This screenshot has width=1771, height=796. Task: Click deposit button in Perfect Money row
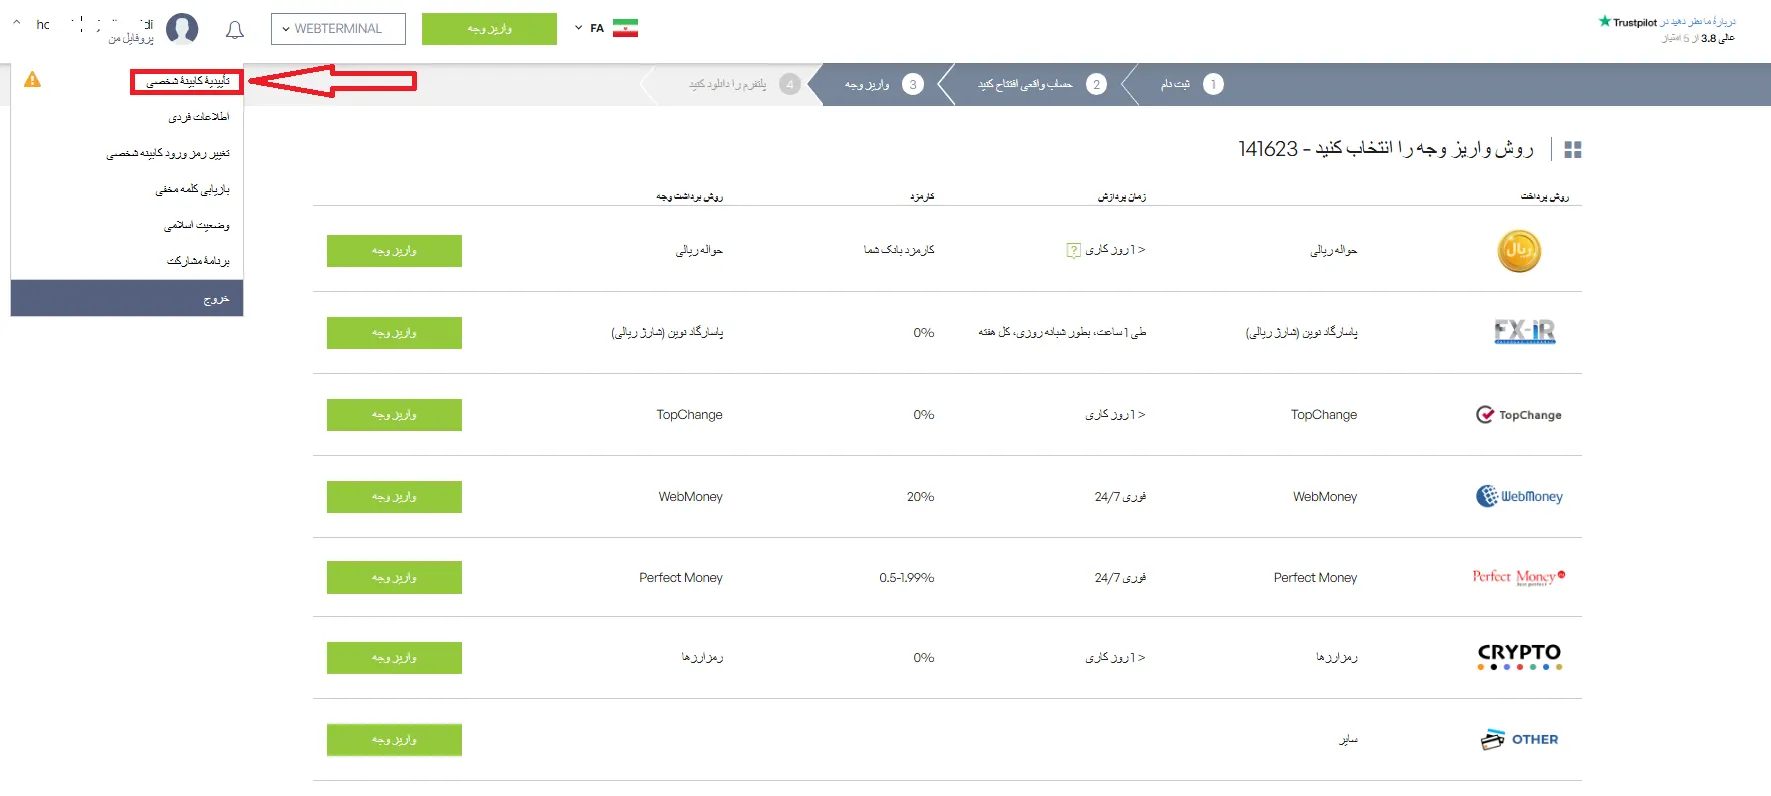pos(394,577)
